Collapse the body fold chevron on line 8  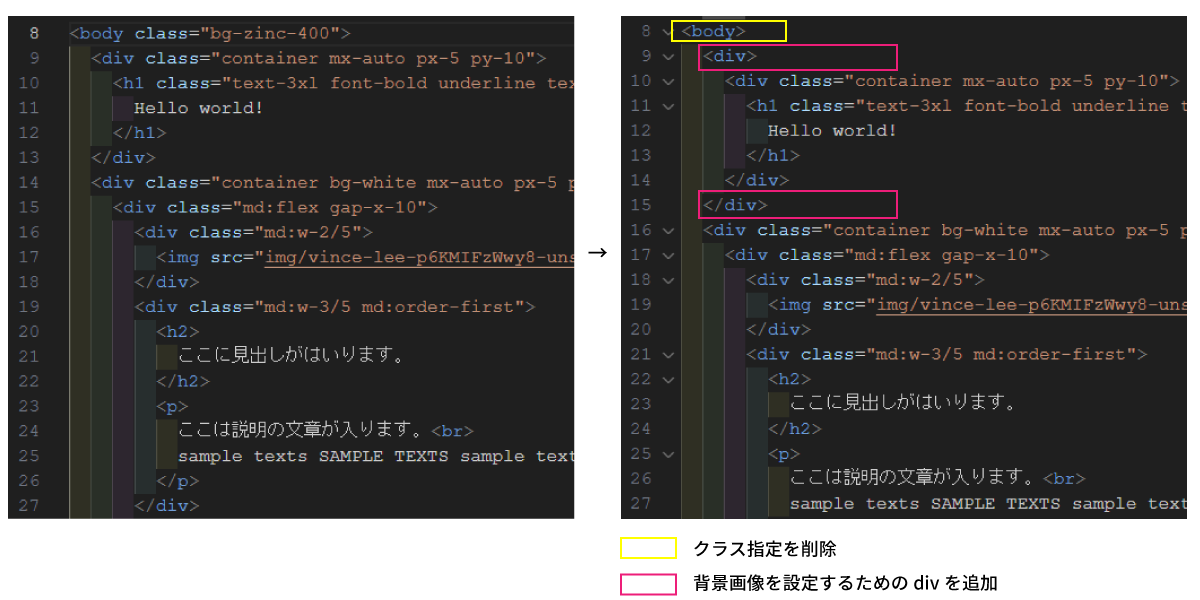[x=668, y=32]
